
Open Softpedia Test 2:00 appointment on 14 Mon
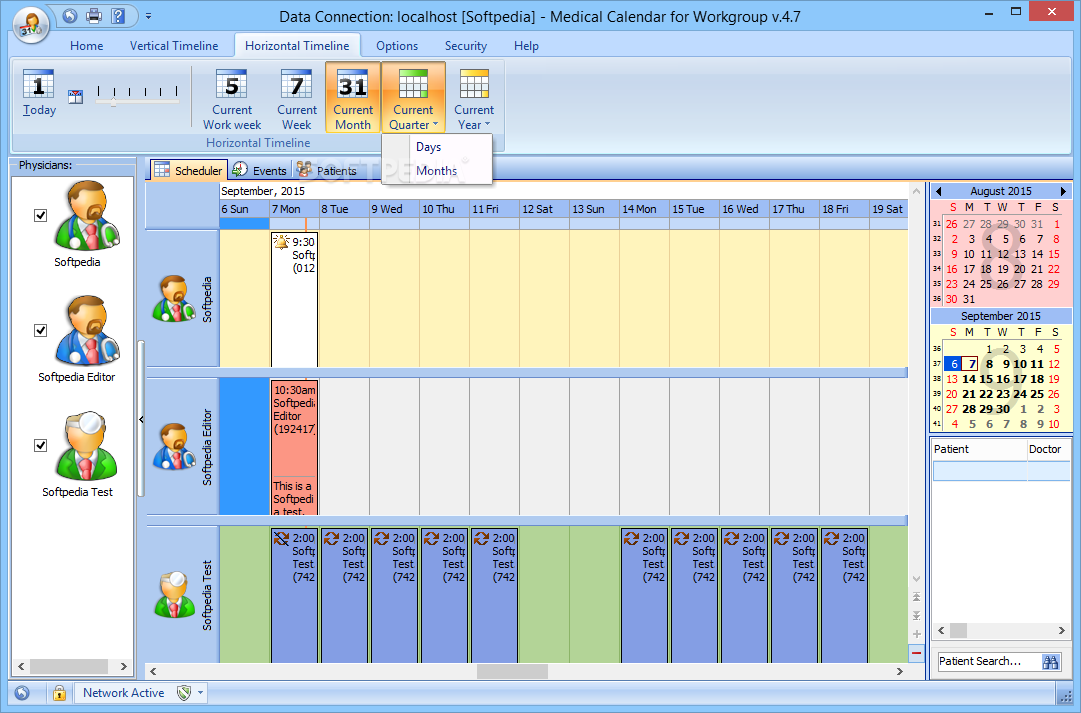click(x=644, y=595)
